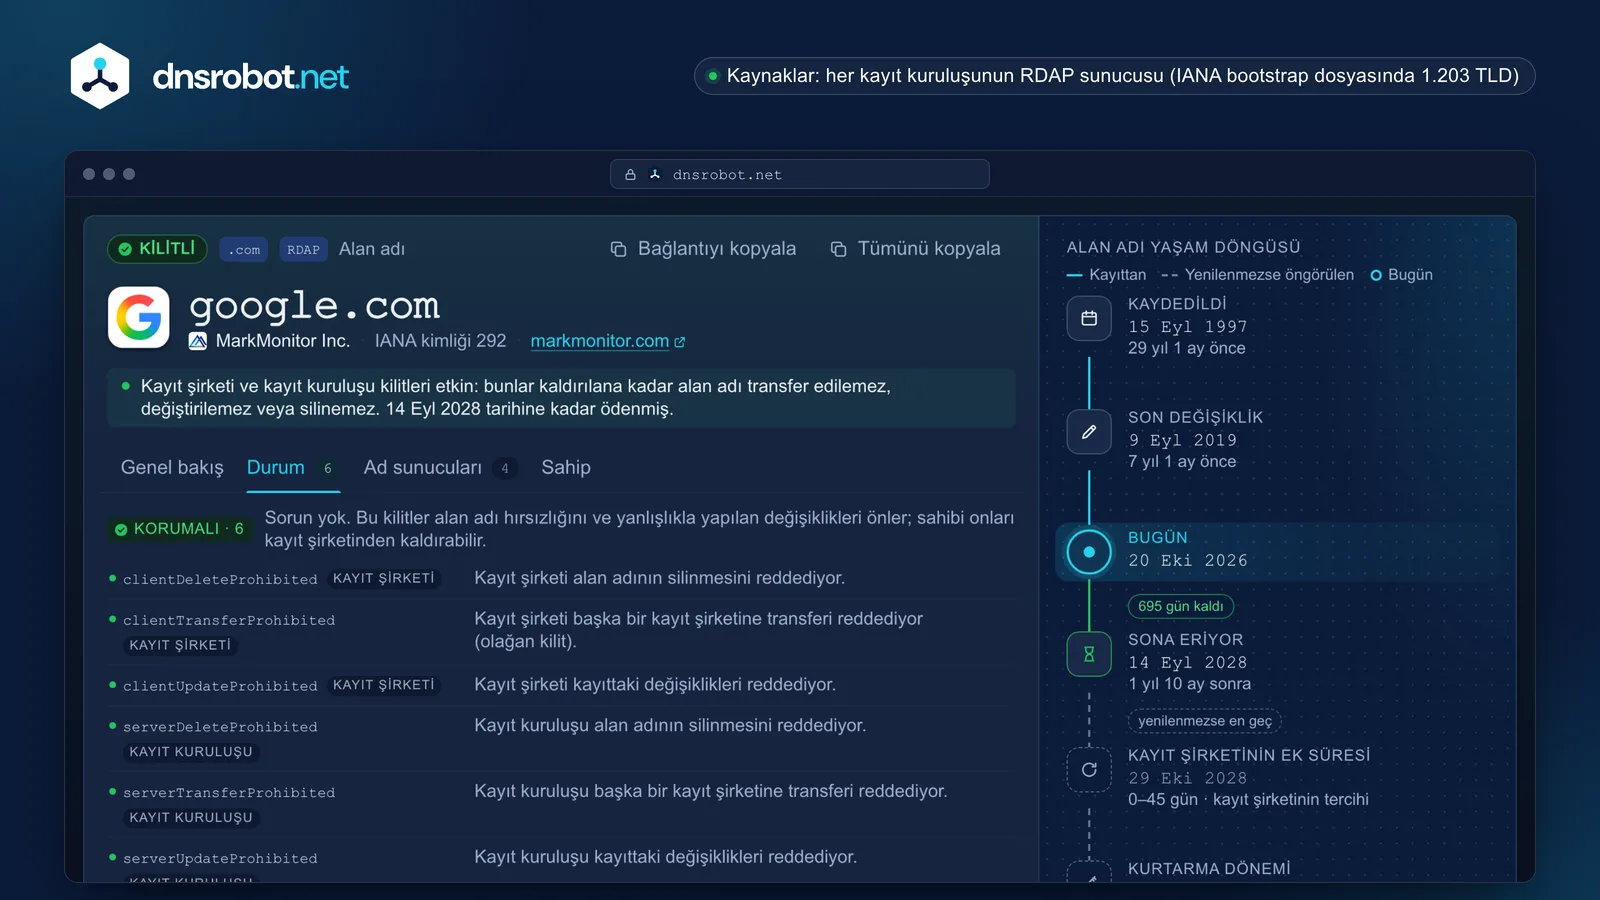Click the serverUpdateProhibited status code
The height and width of the screenshot is (900, 1600).
point(220,859)
